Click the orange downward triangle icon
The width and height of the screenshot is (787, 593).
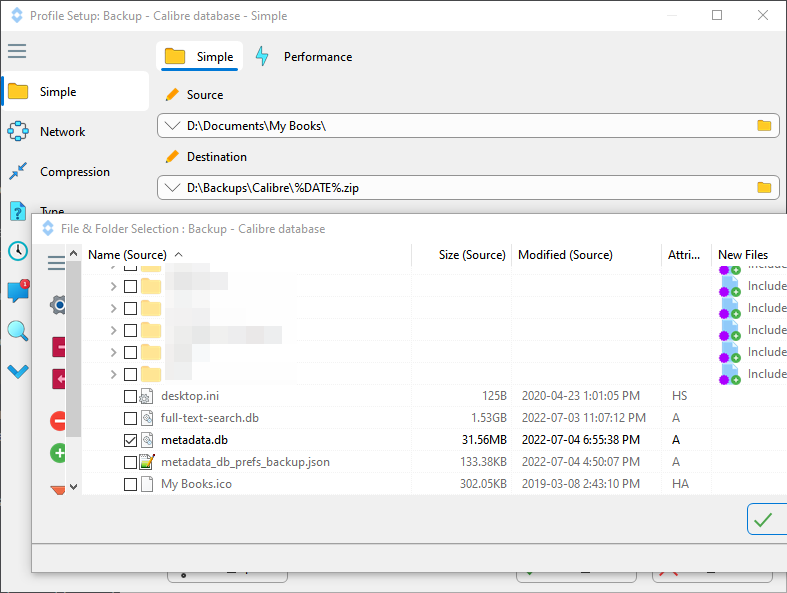(x=58, y=490)
